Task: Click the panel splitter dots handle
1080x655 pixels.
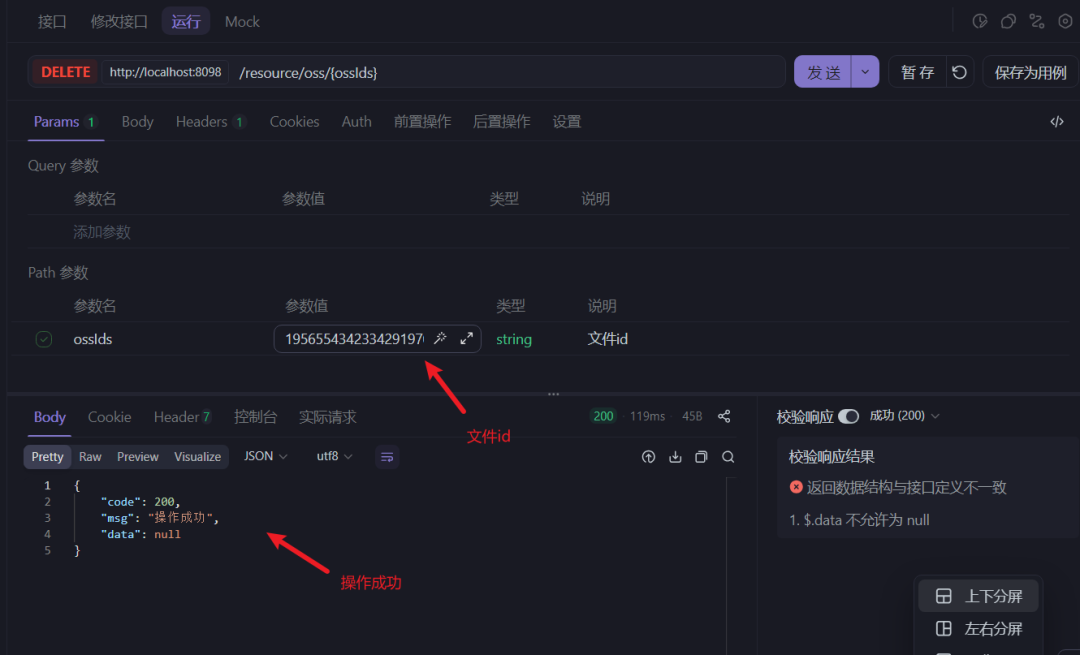Action: [x=553, y=394]
